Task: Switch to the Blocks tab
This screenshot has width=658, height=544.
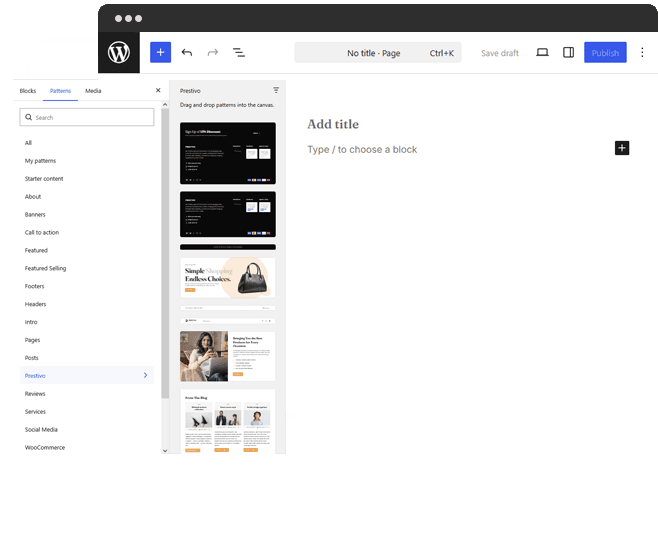Action: (x=28, y=91)
